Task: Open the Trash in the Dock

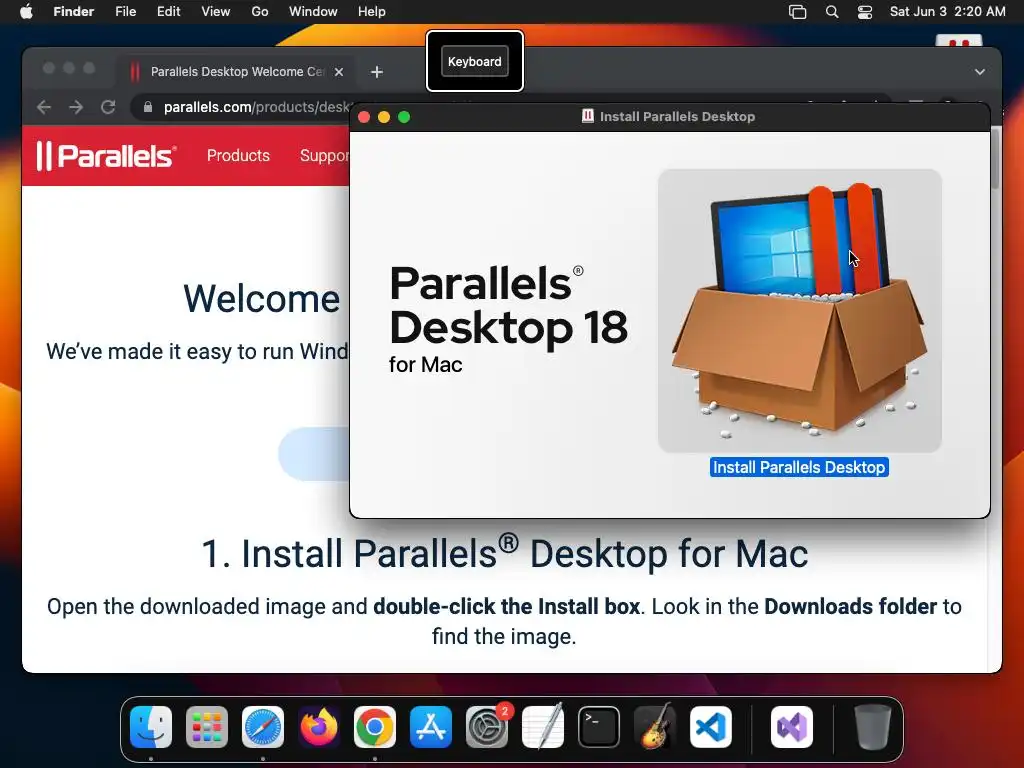Action: click(x=872, y=727)
